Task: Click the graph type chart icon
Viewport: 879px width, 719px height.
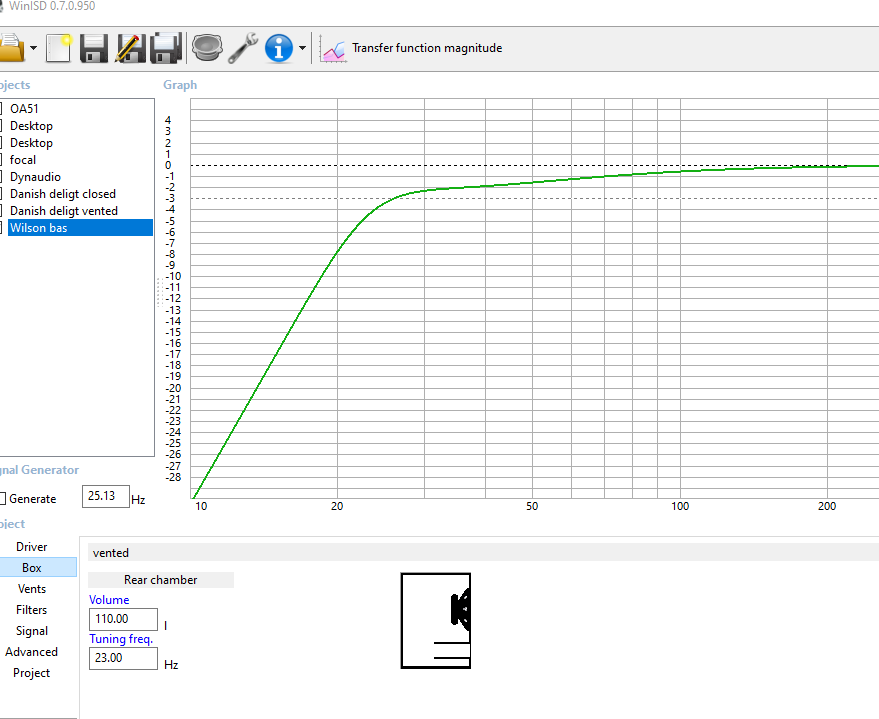Action: [333, 49]
